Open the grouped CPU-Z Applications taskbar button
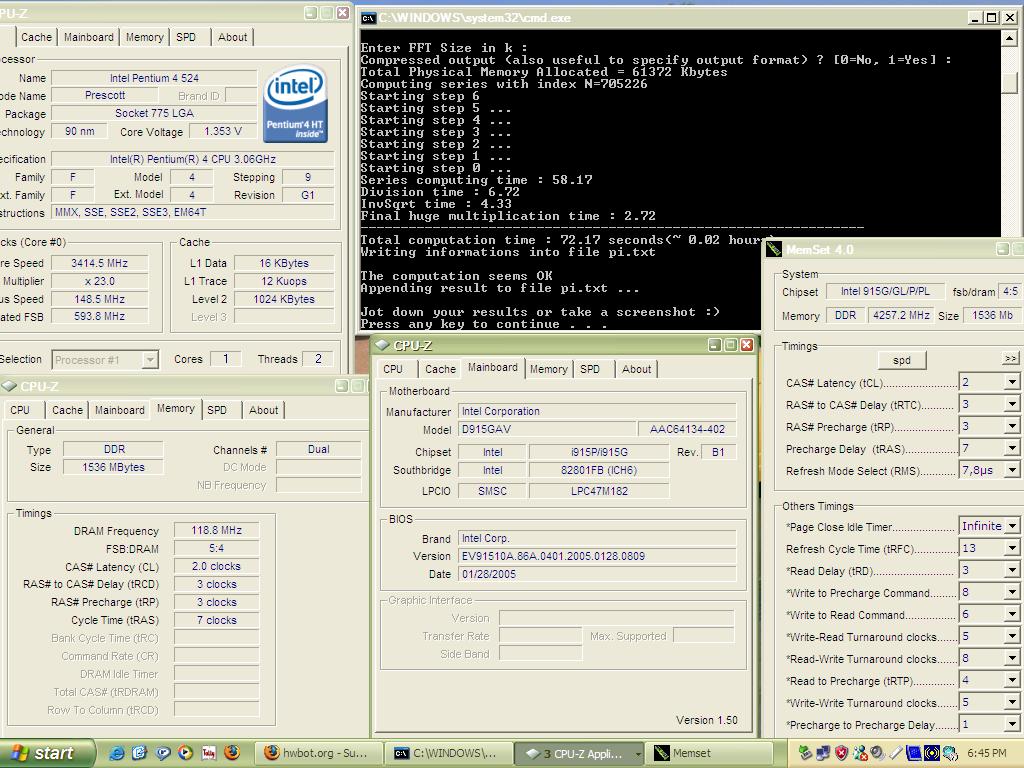The image size is (1024, 768). (x=579, y=753)
